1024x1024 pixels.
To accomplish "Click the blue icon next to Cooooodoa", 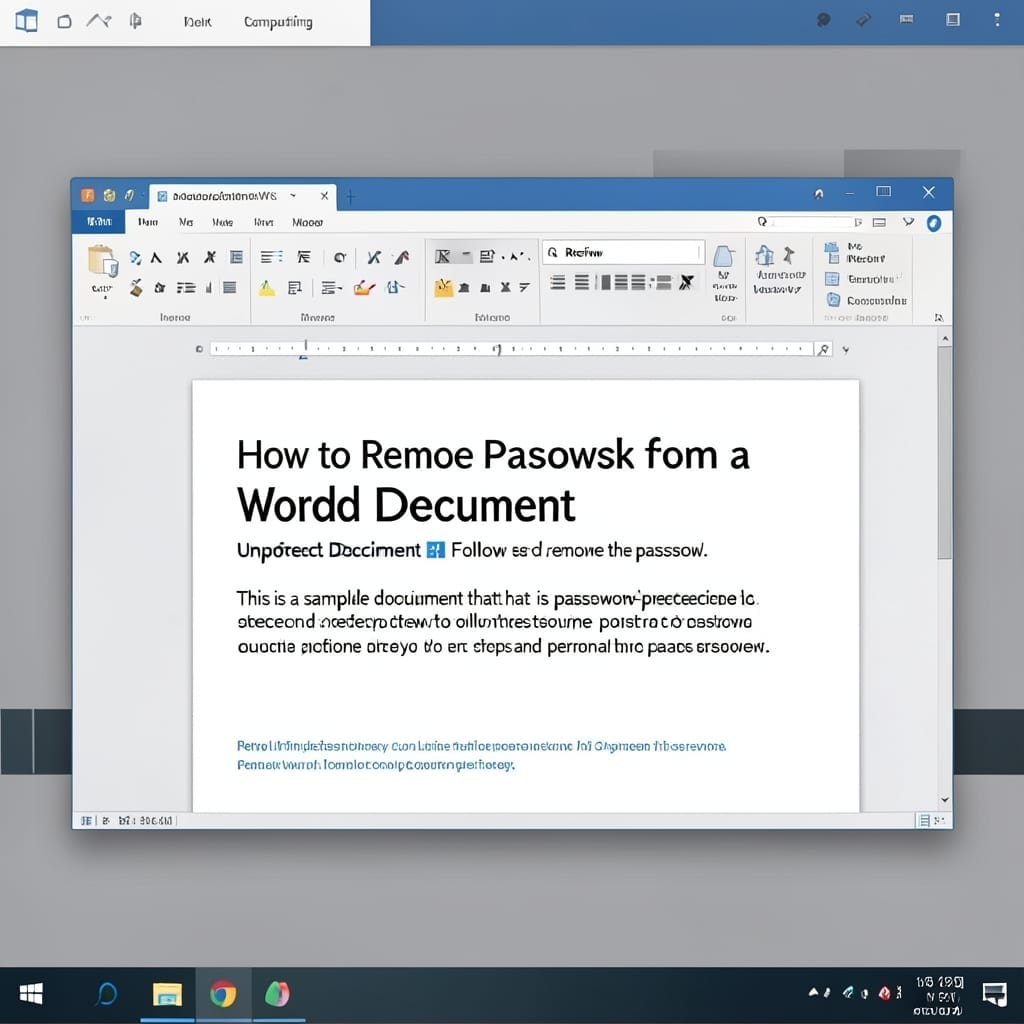I will pyautogui.click(x=833, y=300).
